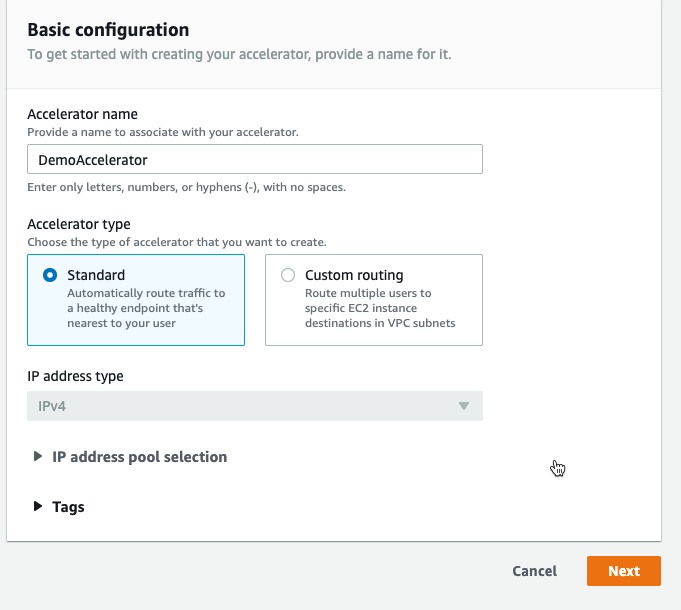Viewport: 681px width, 610px height.
Task: Click the IP address pool selection heading
Action: pyautogui.click(x=139, y=457)
